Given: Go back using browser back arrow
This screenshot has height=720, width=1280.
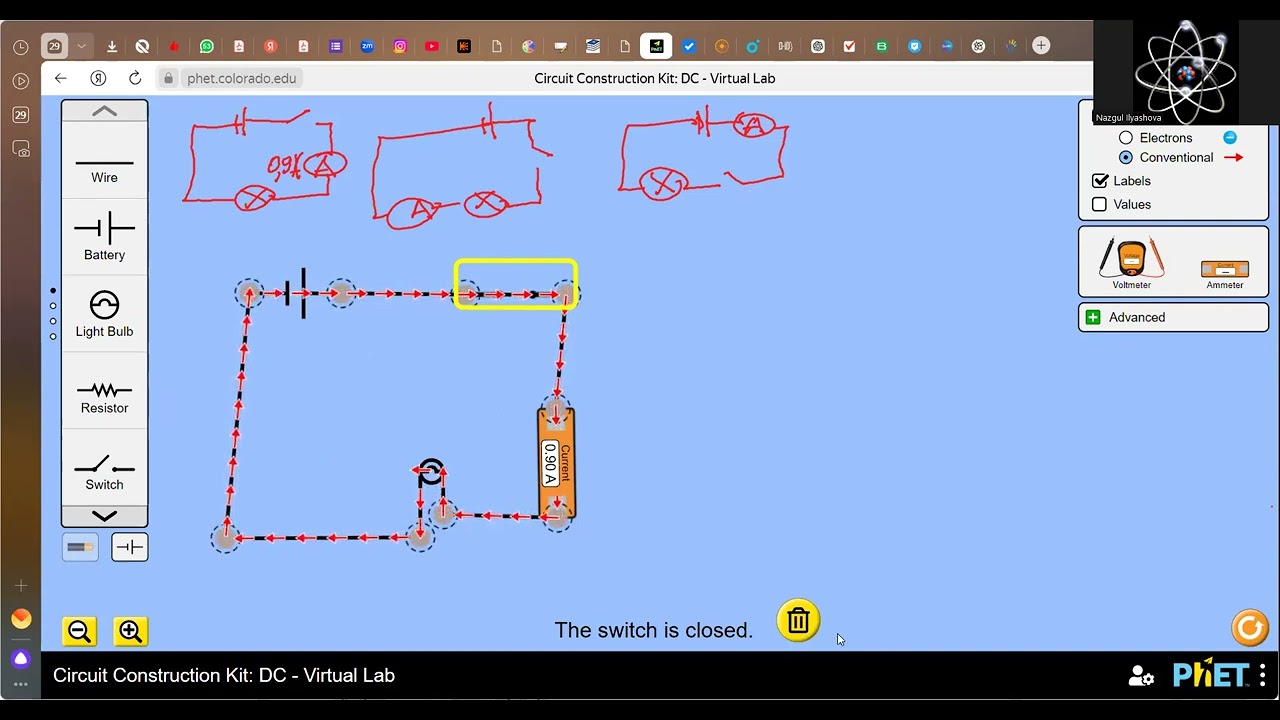Looking at the screenshot, I should click(x=61, y=78).
